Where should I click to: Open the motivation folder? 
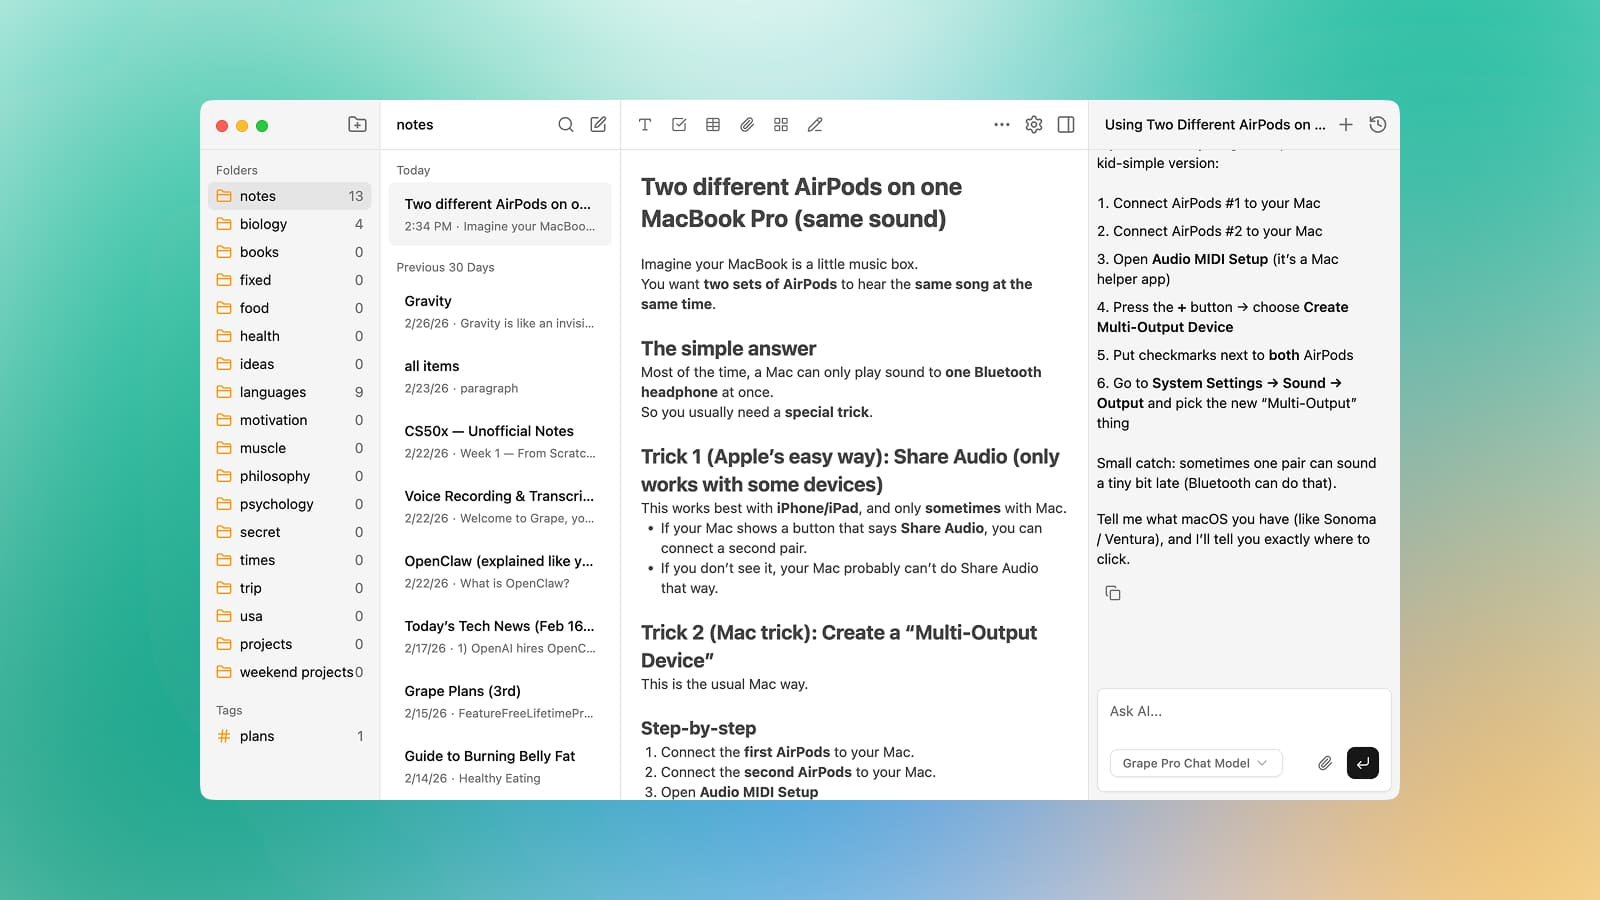290,420
